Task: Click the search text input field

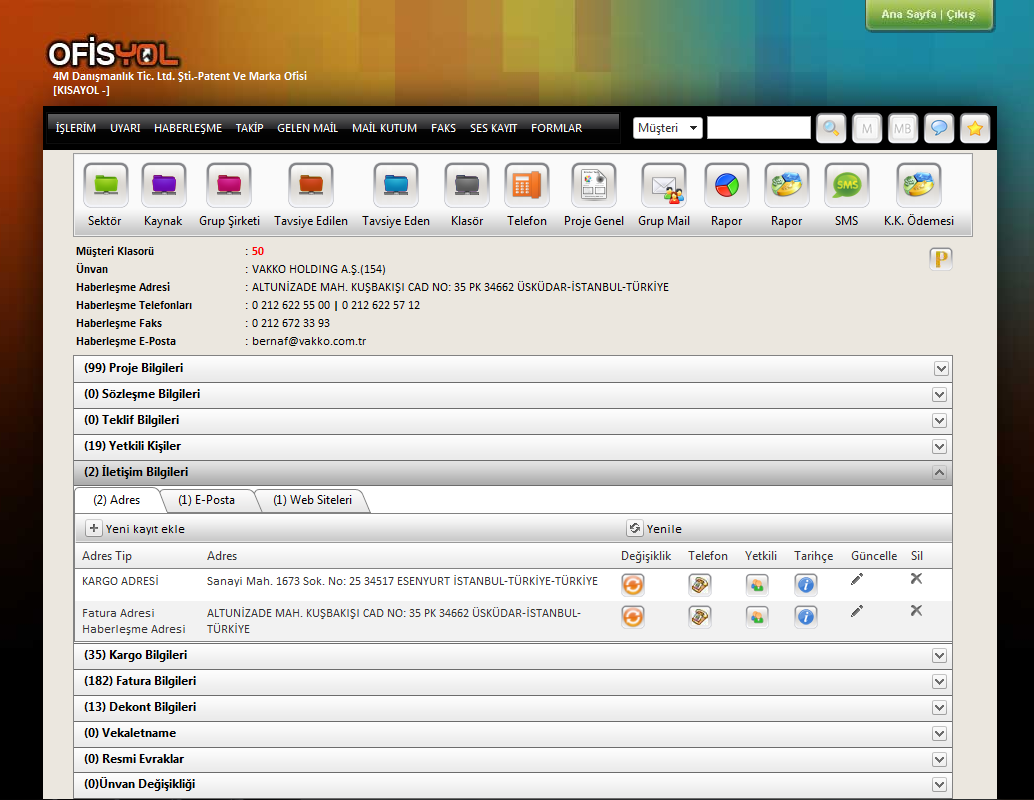Action: [x=758, y=128]
